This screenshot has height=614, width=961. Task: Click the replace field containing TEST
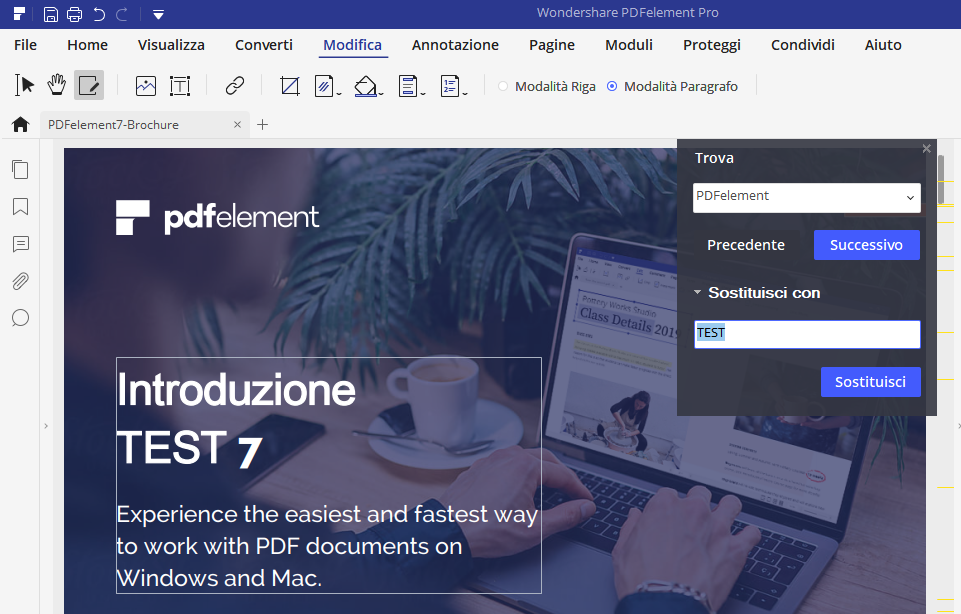807,334
